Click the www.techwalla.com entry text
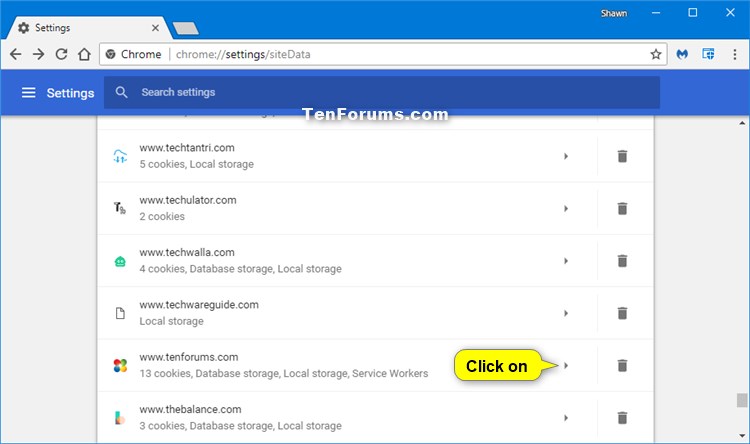 point(187,252)
